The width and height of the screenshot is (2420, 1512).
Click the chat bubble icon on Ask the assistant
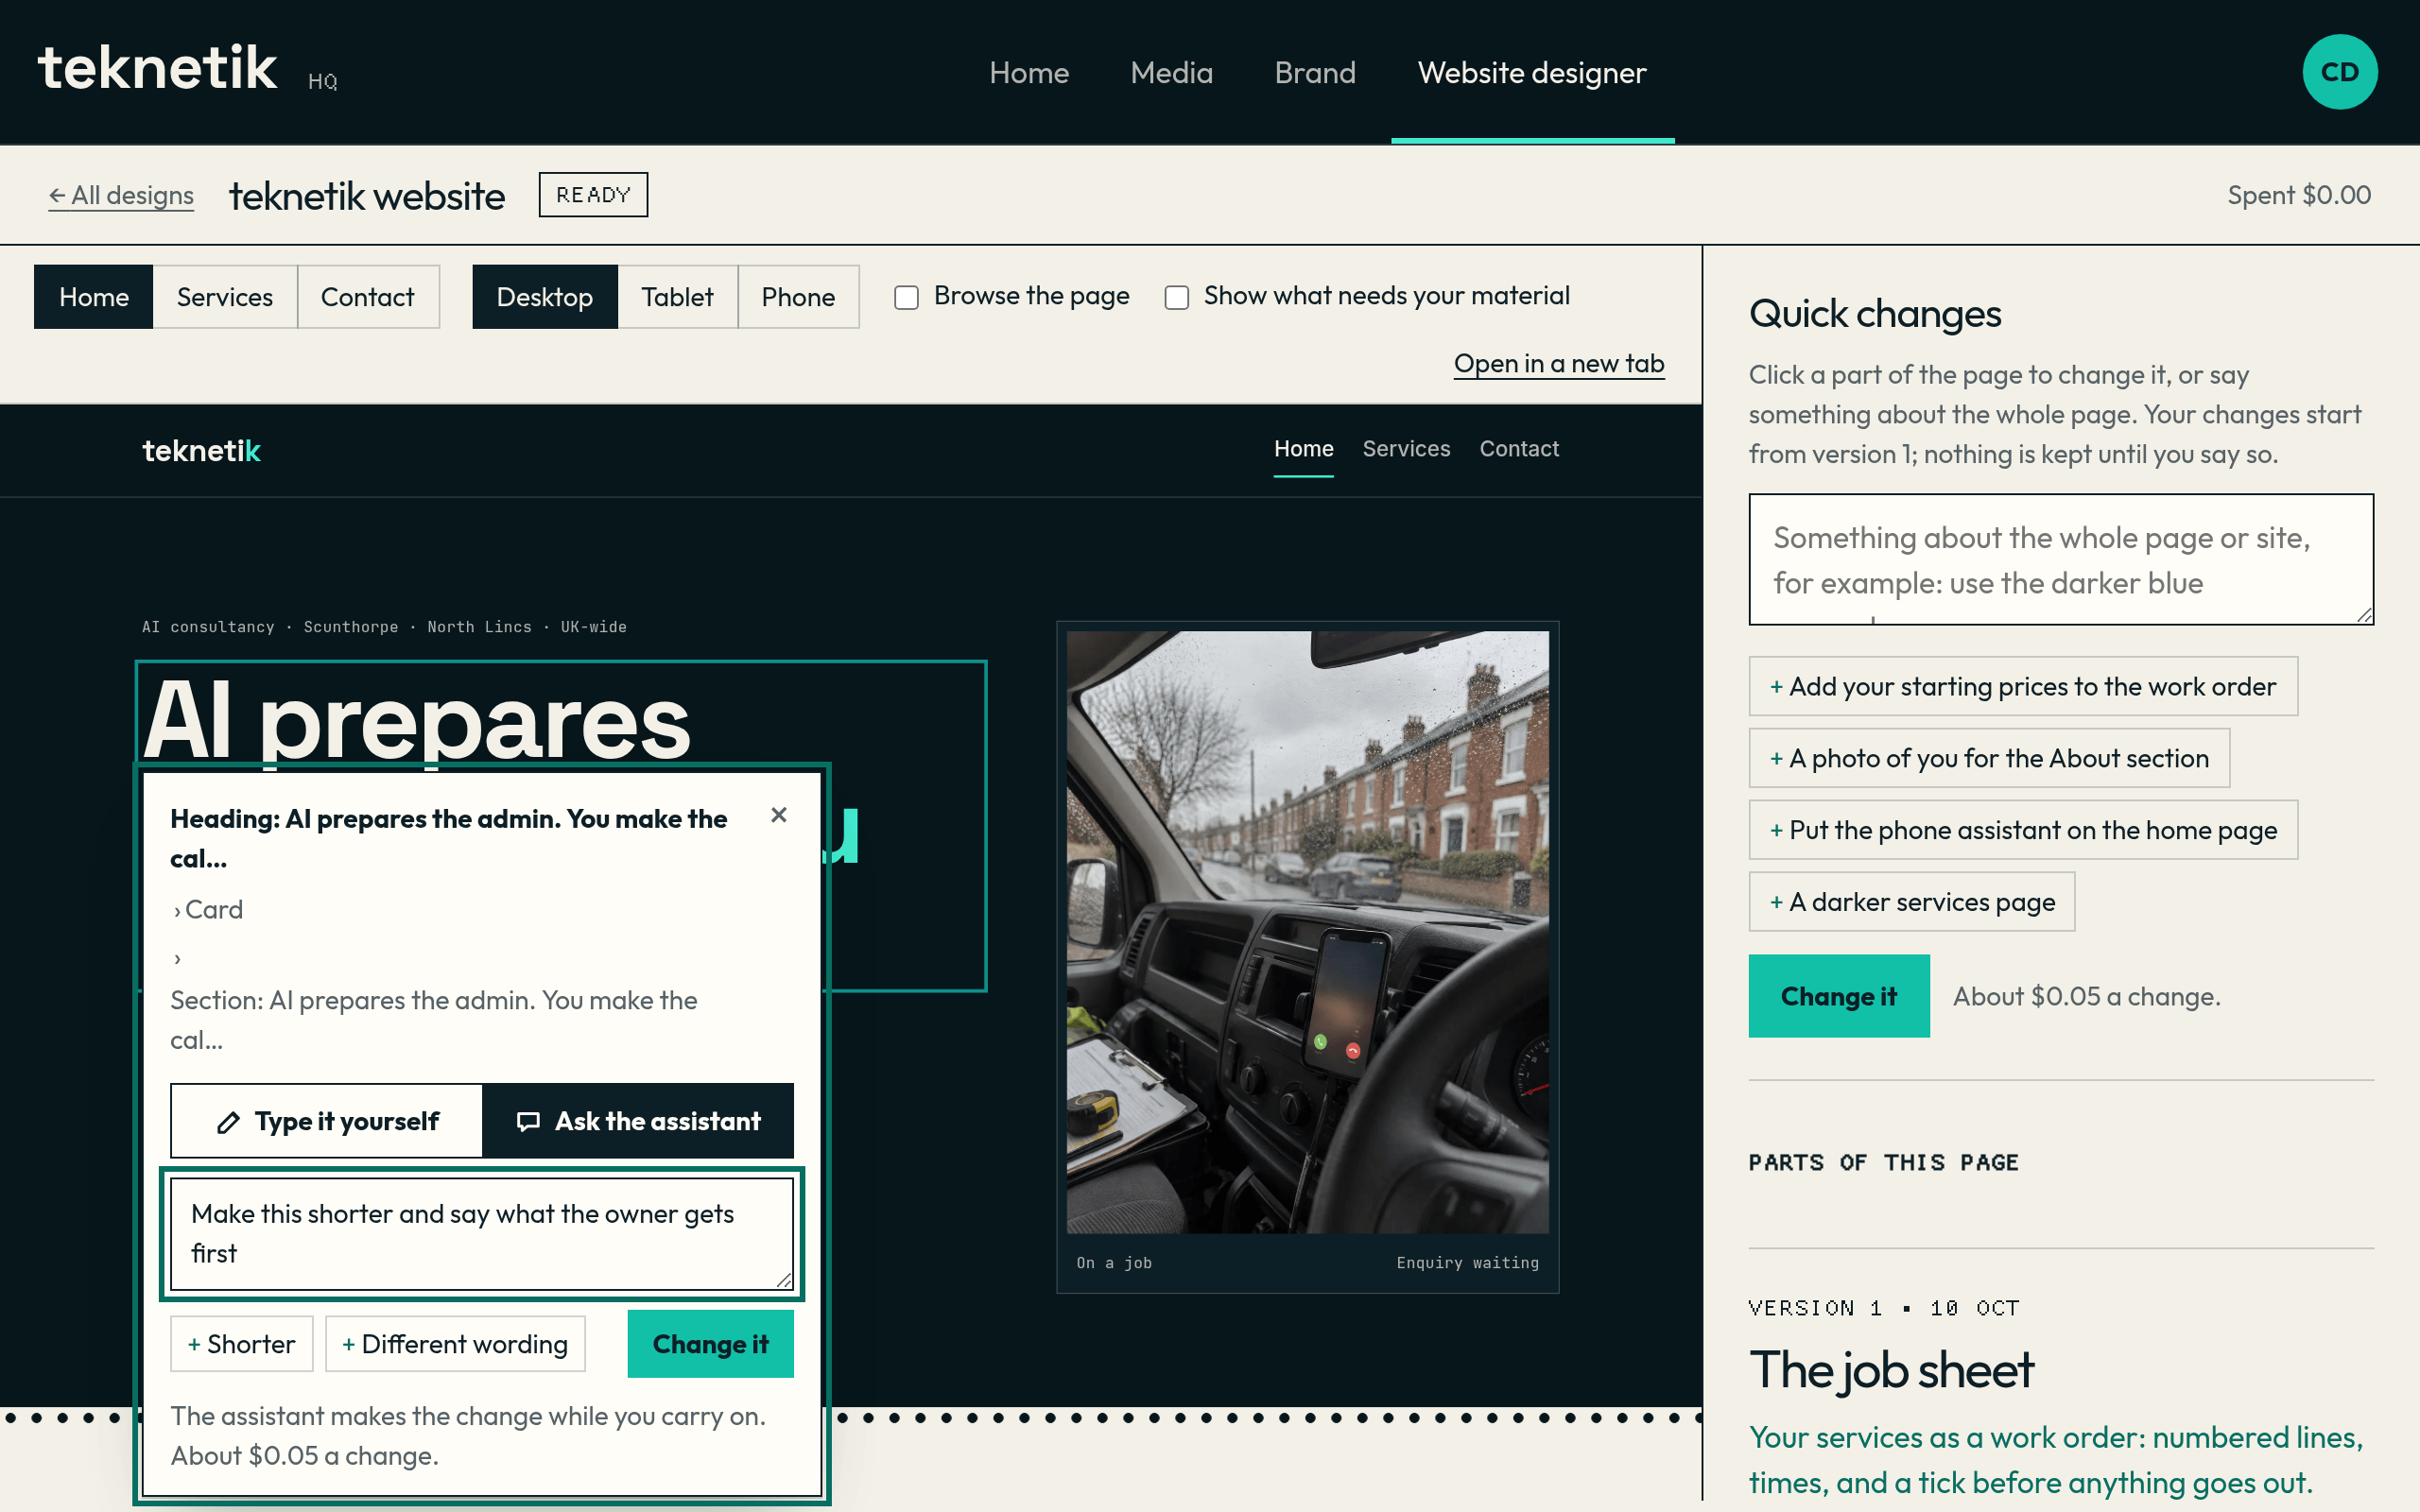coord(528,1122)
